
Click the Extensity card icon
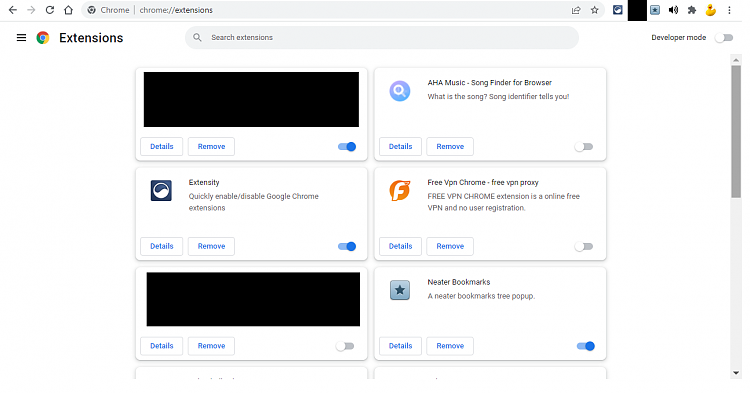161,191
